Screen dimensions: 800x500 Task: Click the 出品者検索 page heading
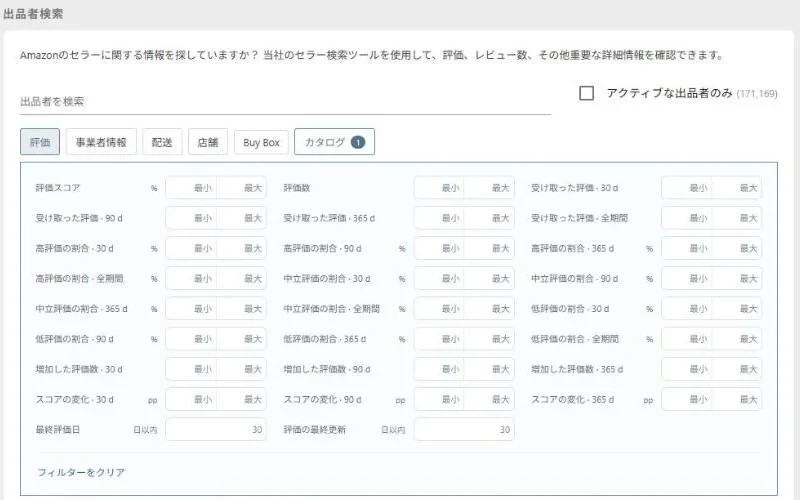pyautogui.click(x=33, y=14)
